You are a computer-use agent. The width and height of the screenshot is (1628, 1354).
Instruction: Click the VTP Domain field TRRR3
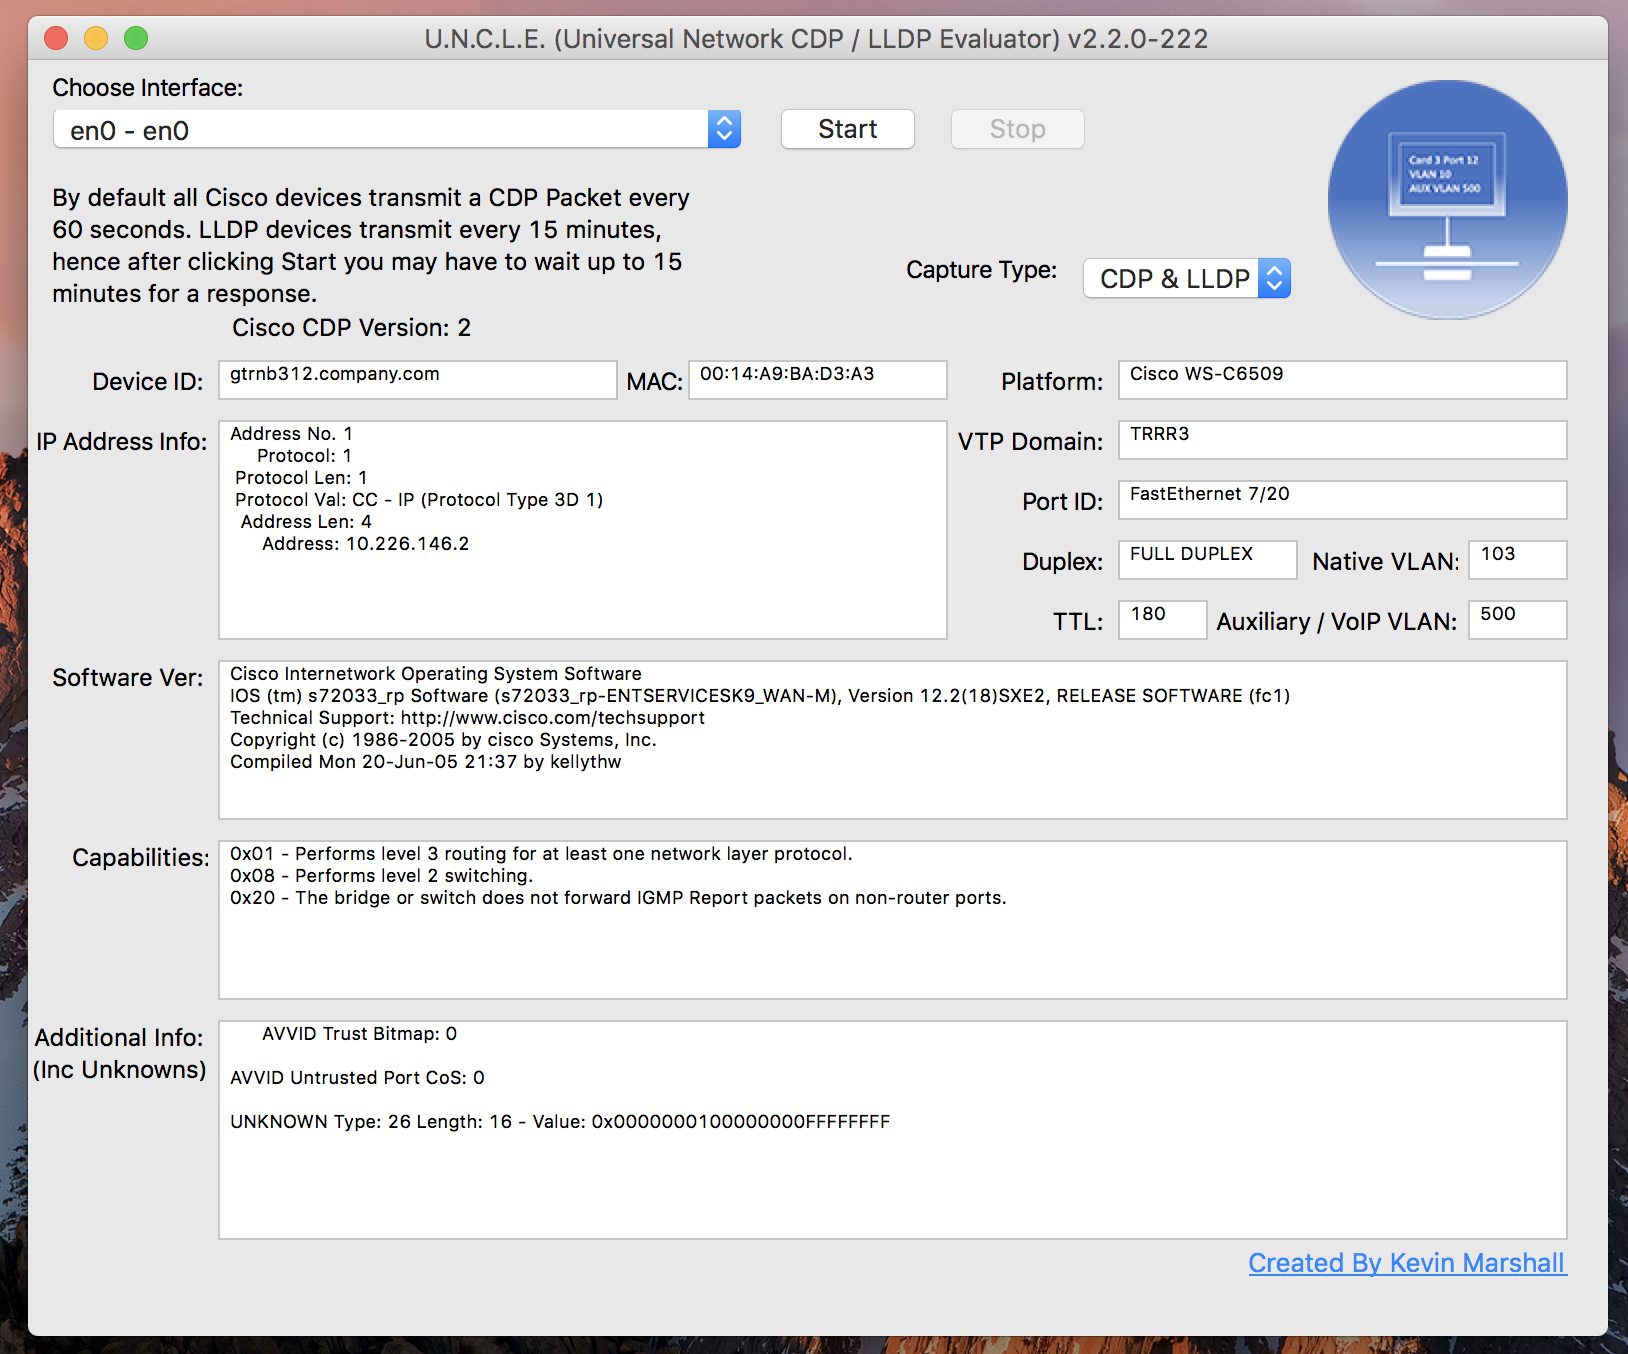point(1342,440)
